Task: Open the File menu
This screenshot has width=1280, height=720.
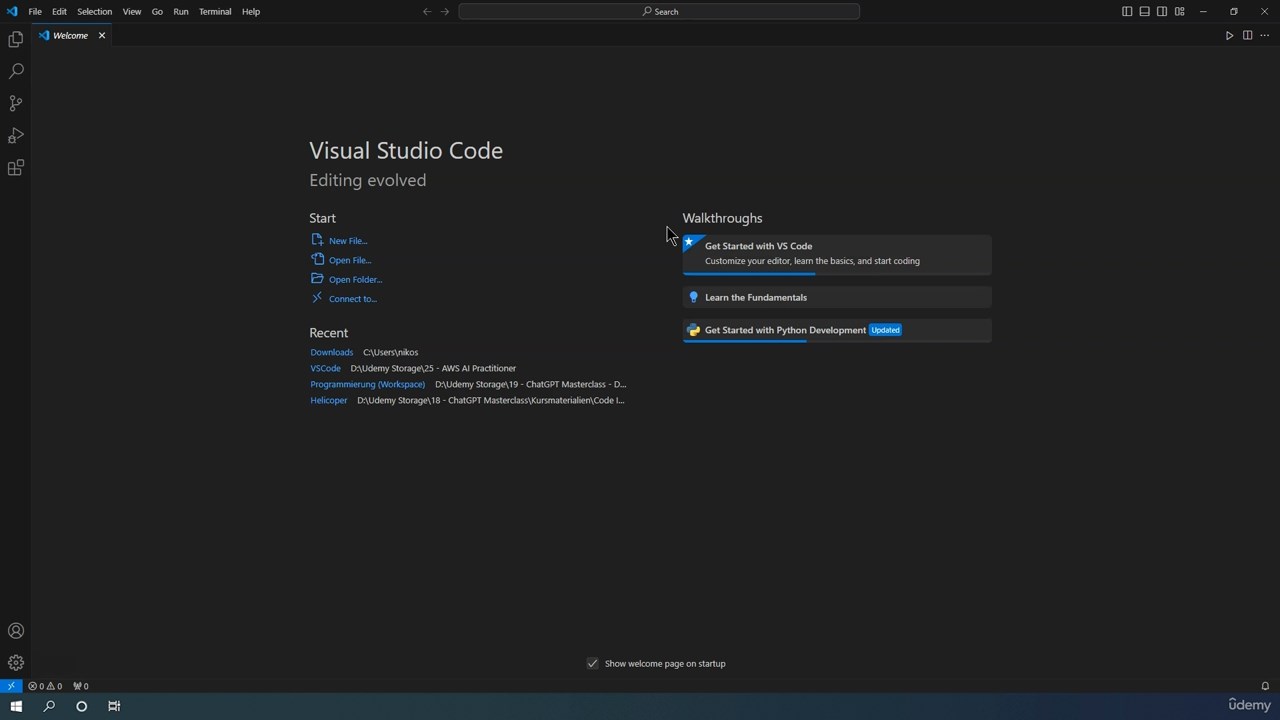Action: point(35,12)
